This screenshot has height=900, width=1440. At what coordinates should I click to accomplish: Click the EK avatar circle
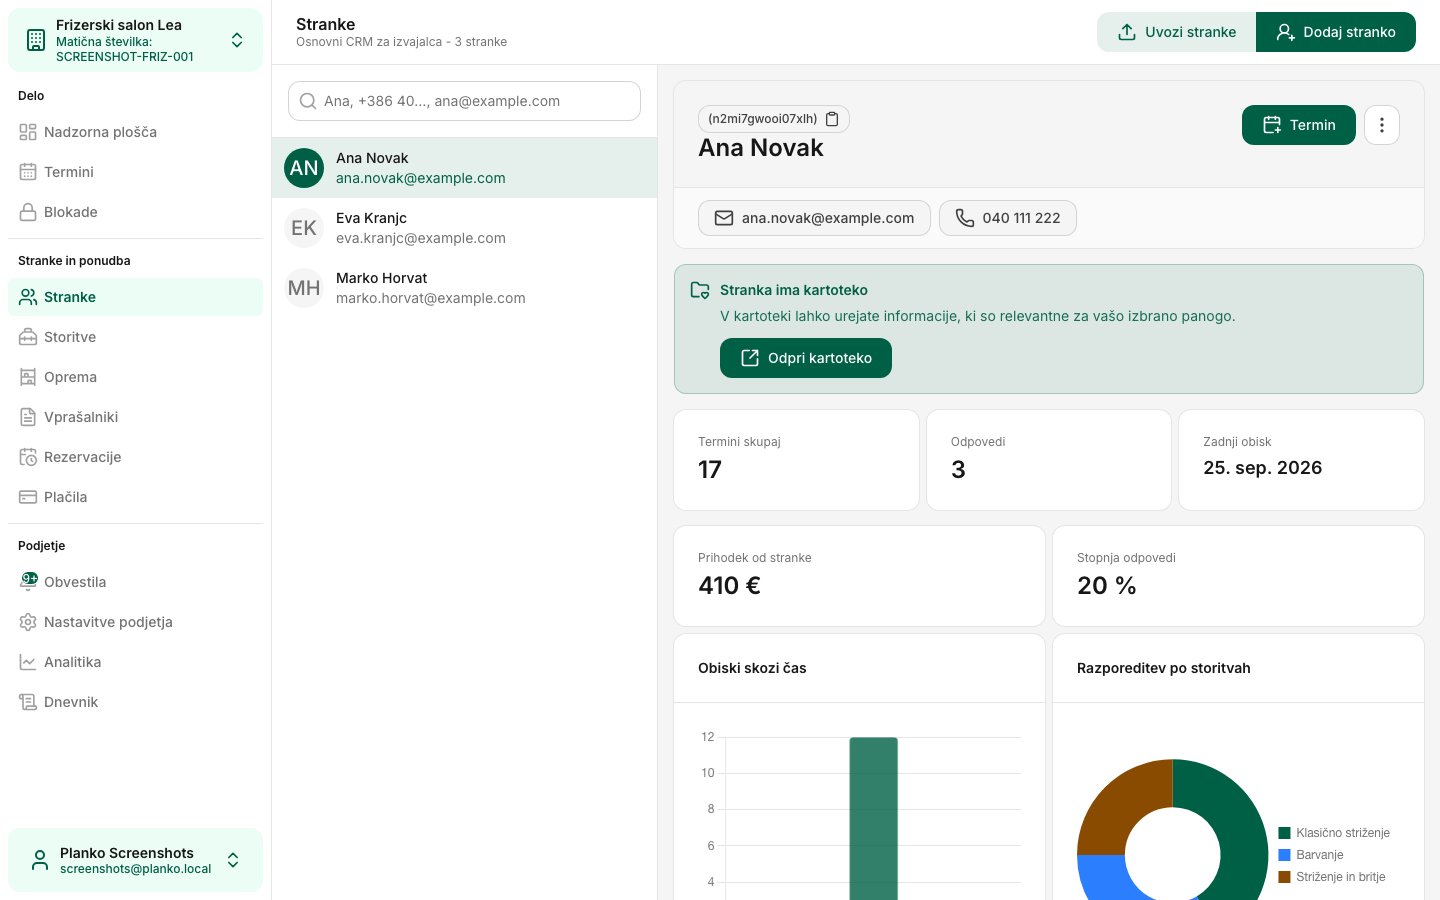[x=304, y=228]
